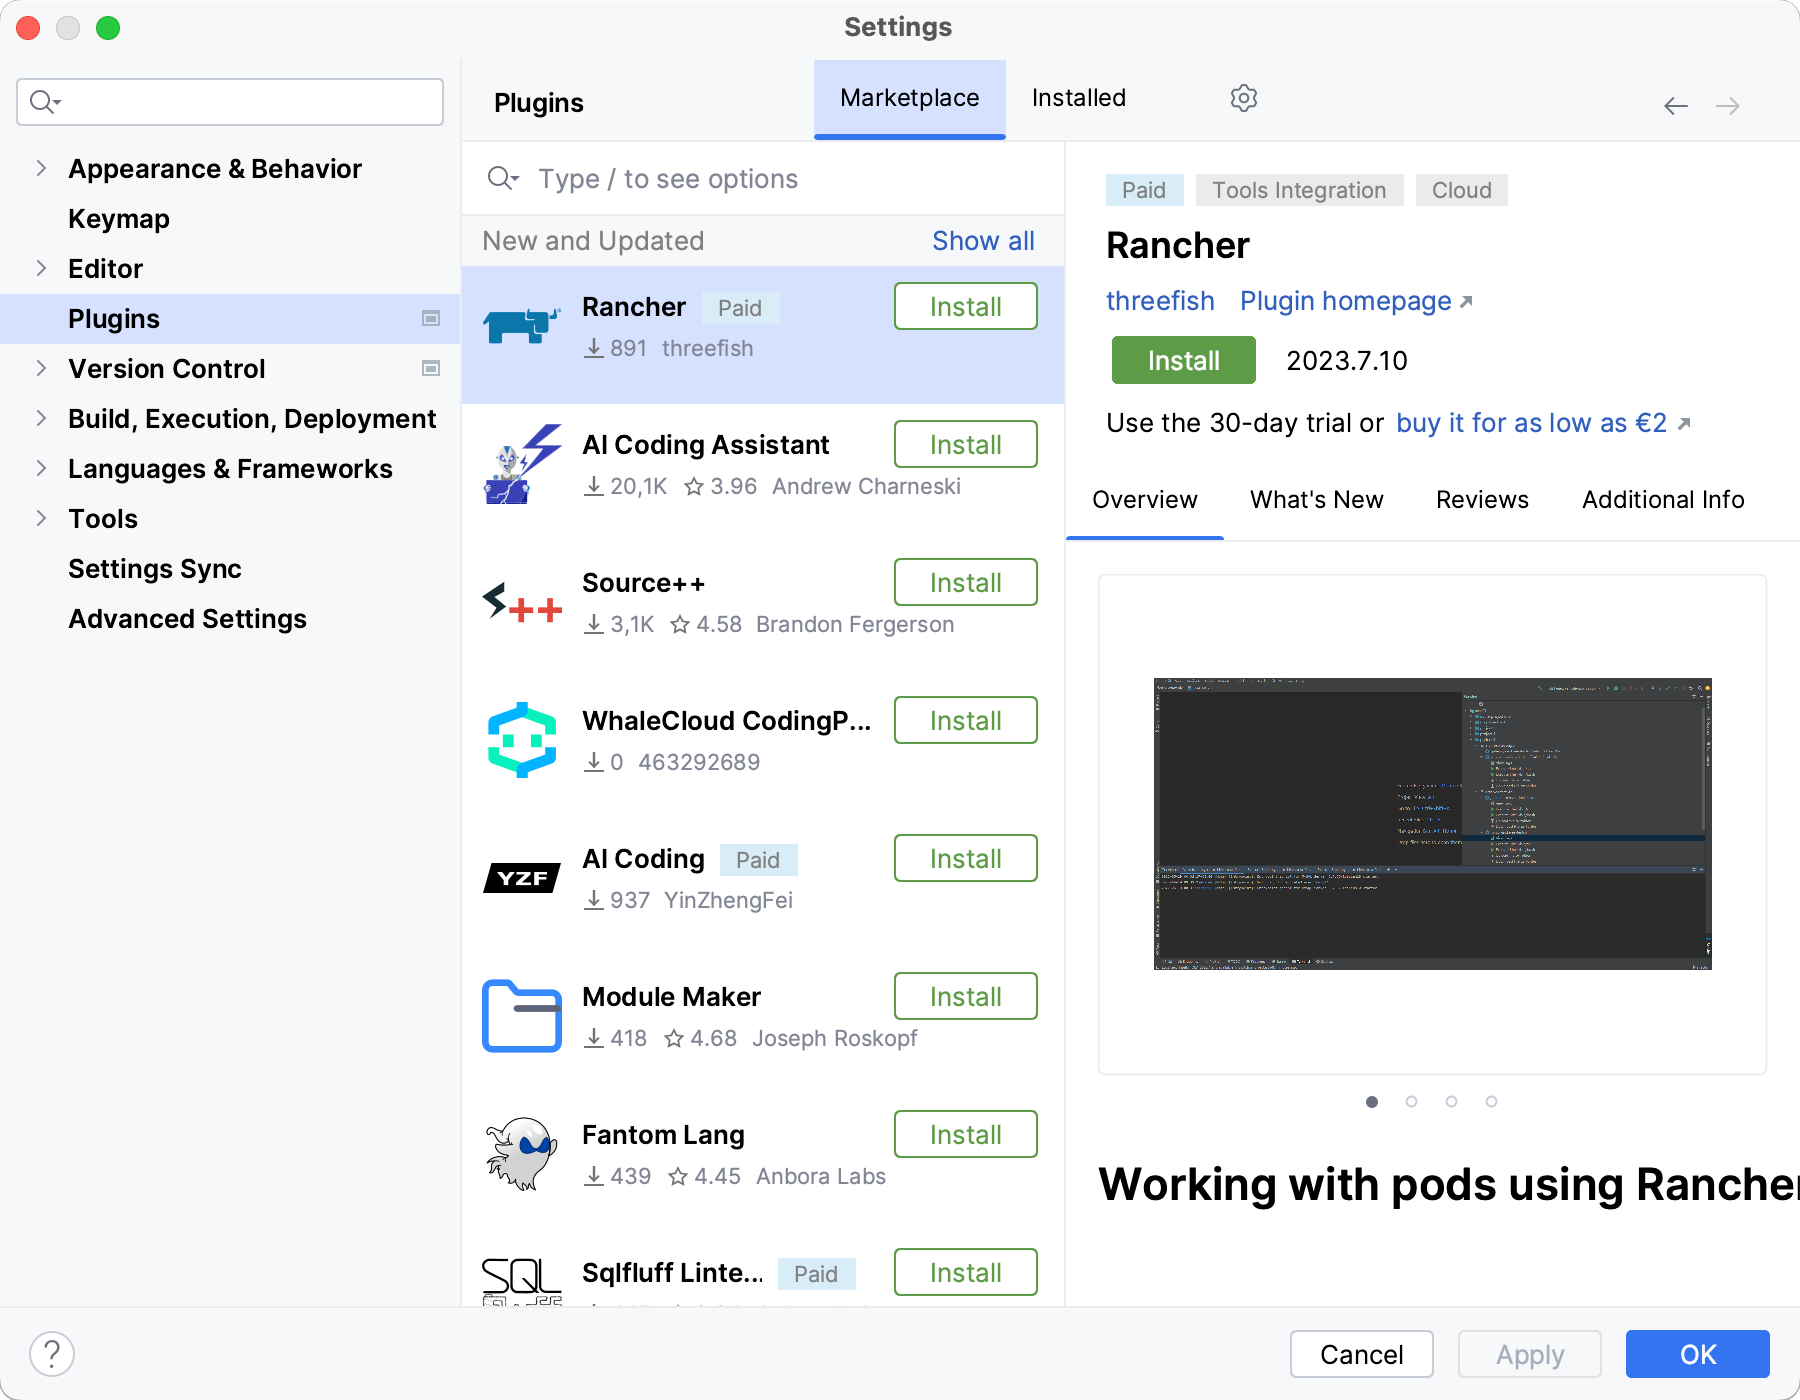
Task: Select the third screenshot carousel dot
Action: (x=1451, y=1101)
